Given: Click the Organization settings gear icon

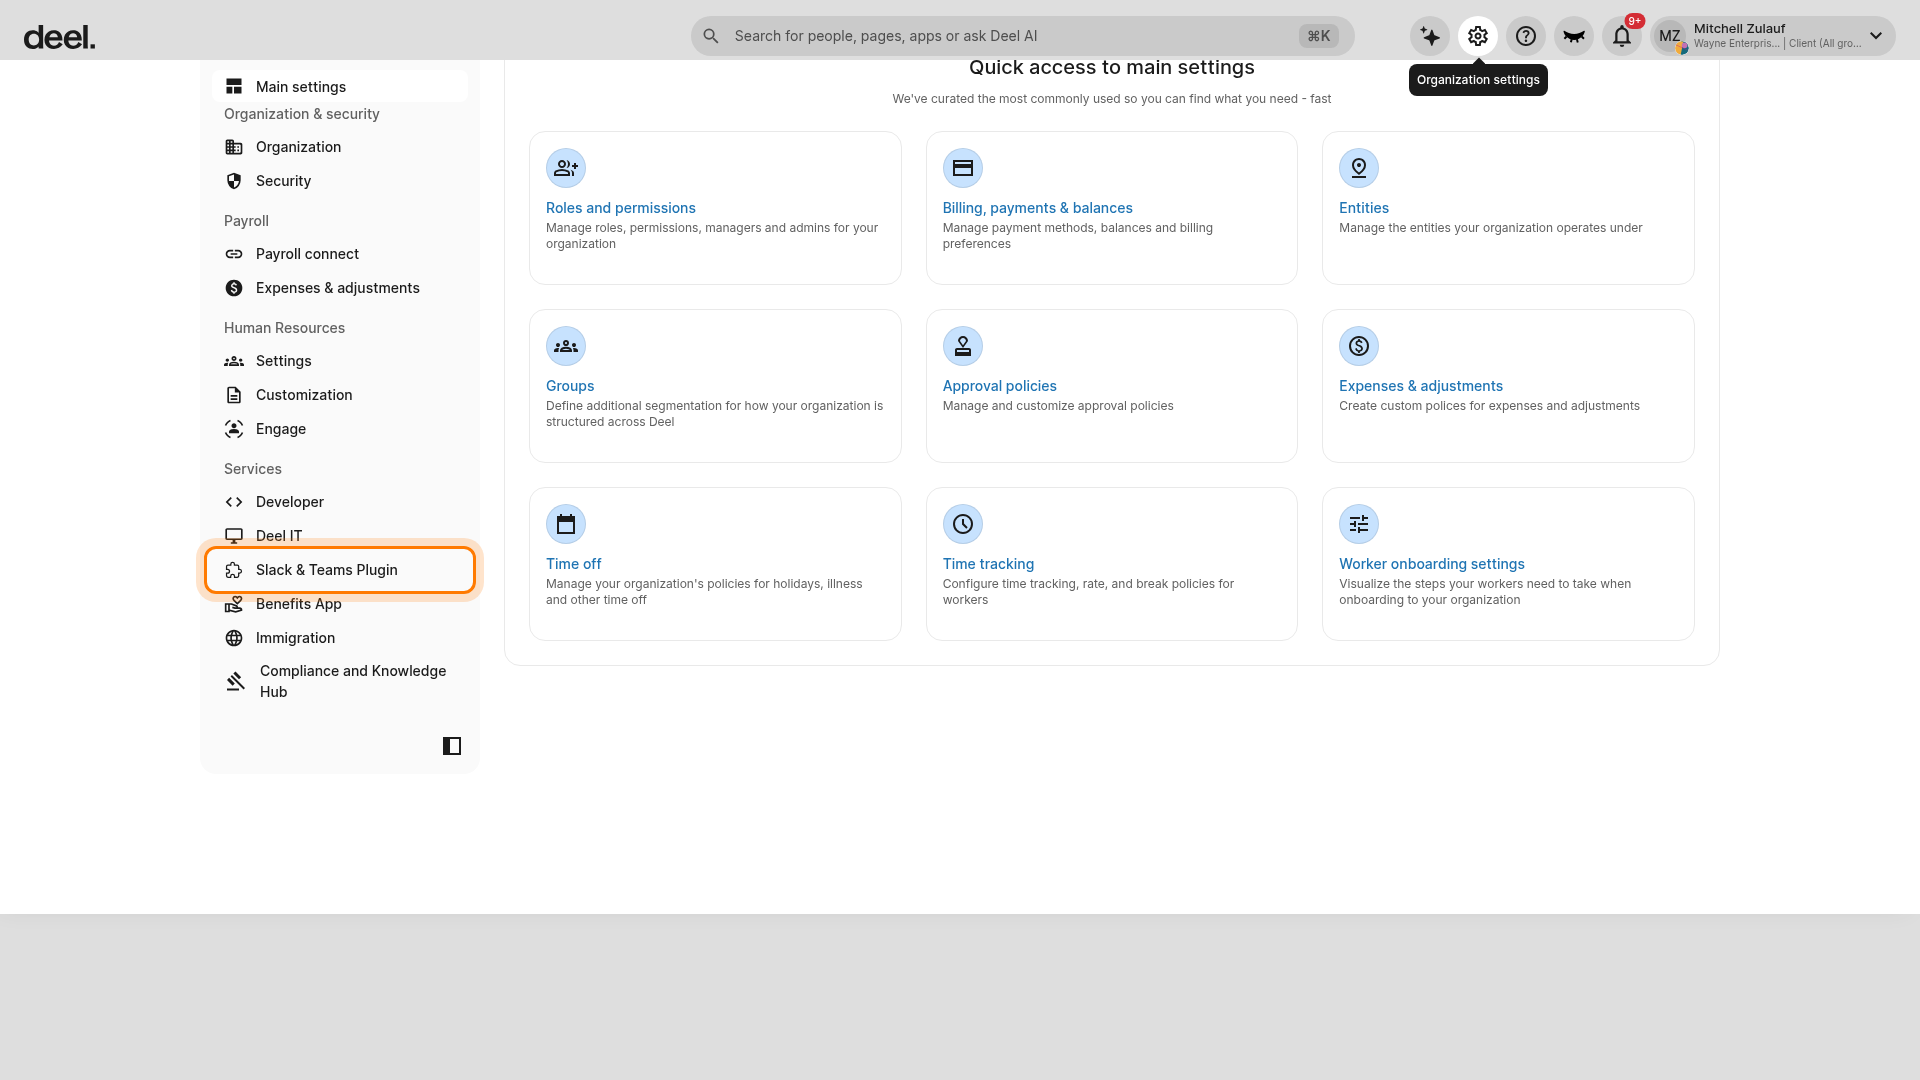Looking at the screenshot, I should 1478,36.
